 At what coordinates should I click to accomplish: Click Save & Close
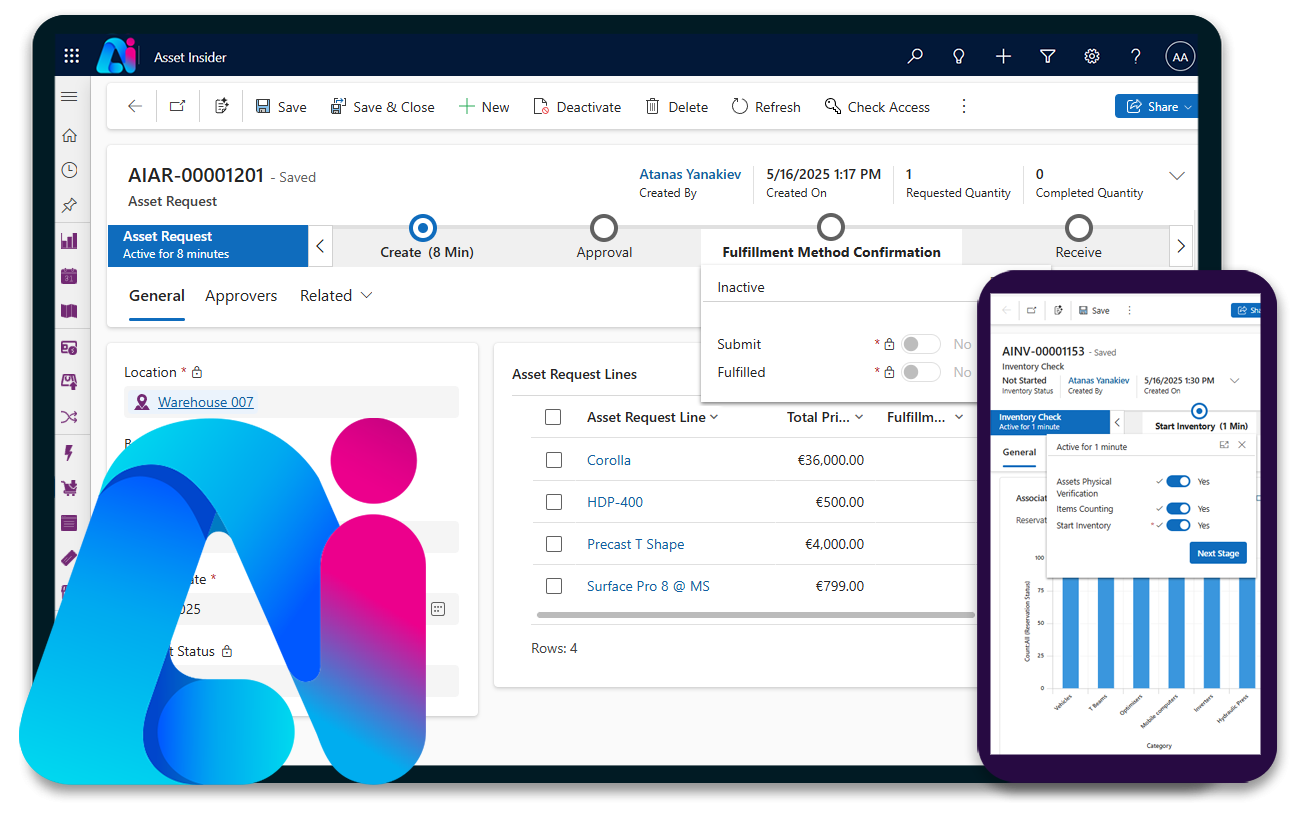coord(383,107)
